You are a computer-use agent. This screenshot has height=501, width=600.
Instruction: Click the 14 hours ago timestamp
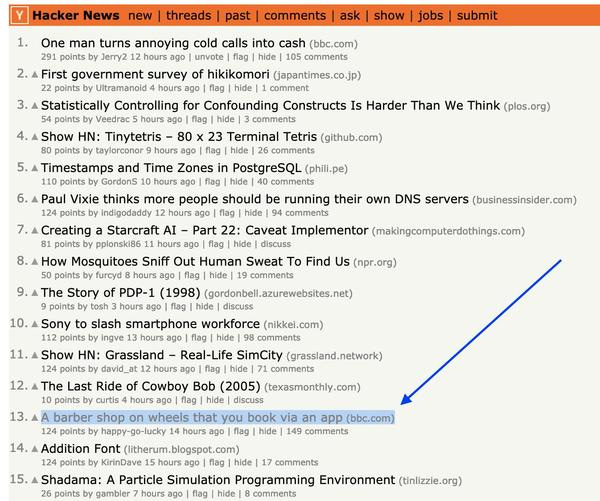point(196,431)
